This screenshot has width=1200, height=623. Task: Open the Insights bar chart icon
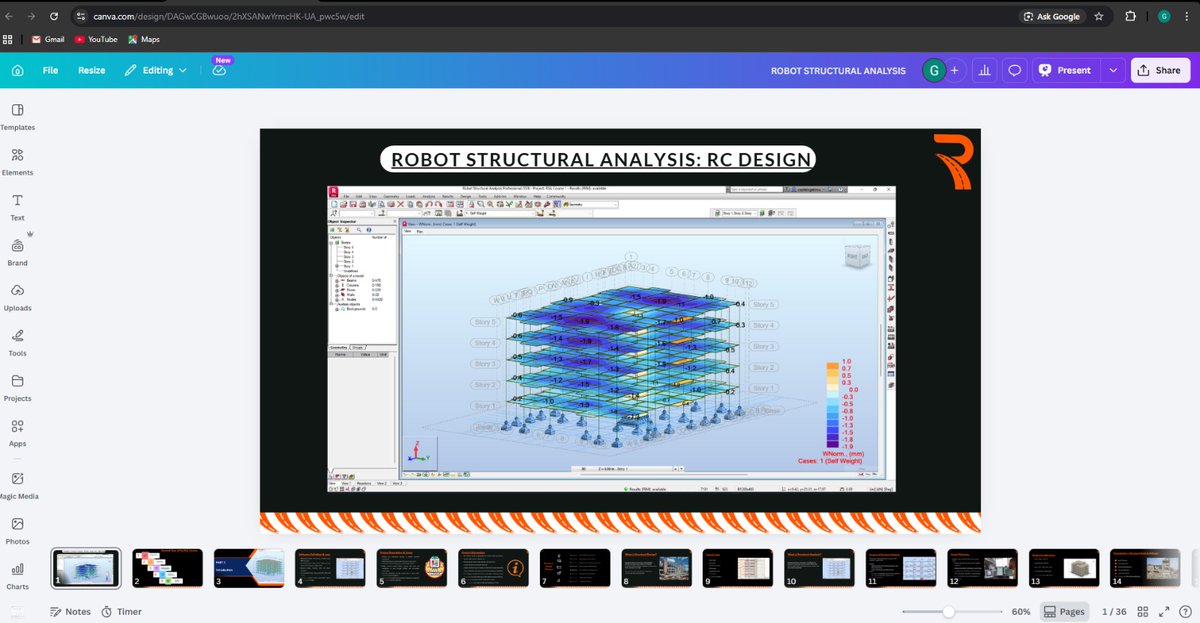[x=984, y=71]
